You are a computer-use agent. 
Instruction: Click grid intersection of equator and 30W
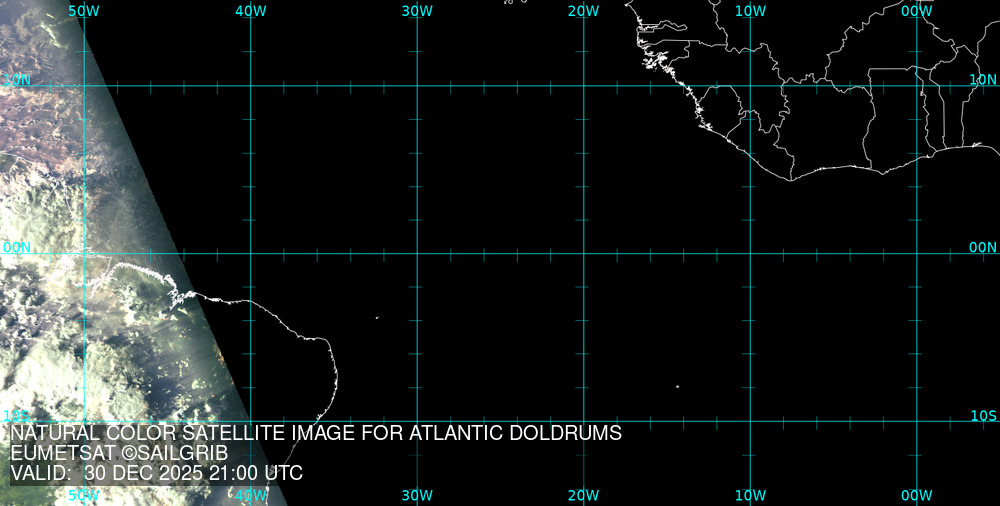[x=417, y=253]
